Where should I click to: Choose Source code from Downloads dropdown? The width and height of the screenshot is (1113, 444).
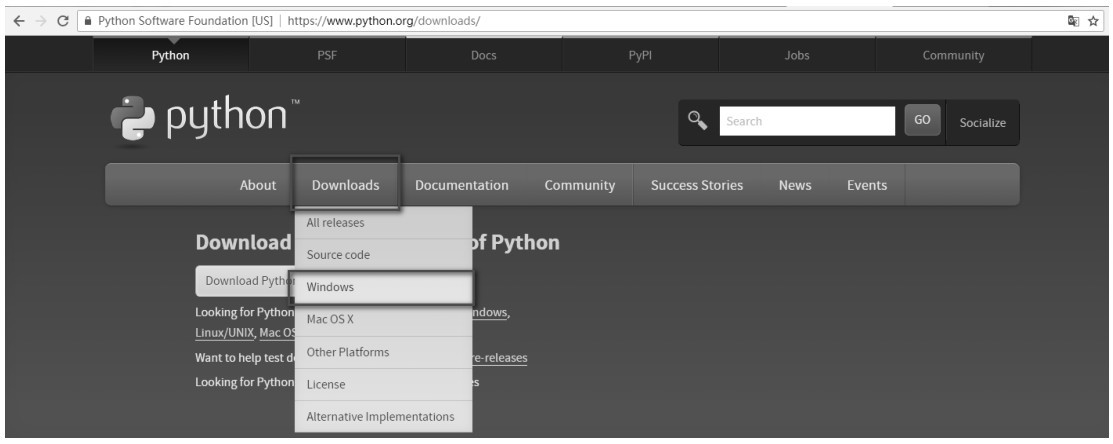(x=383, y=255)
